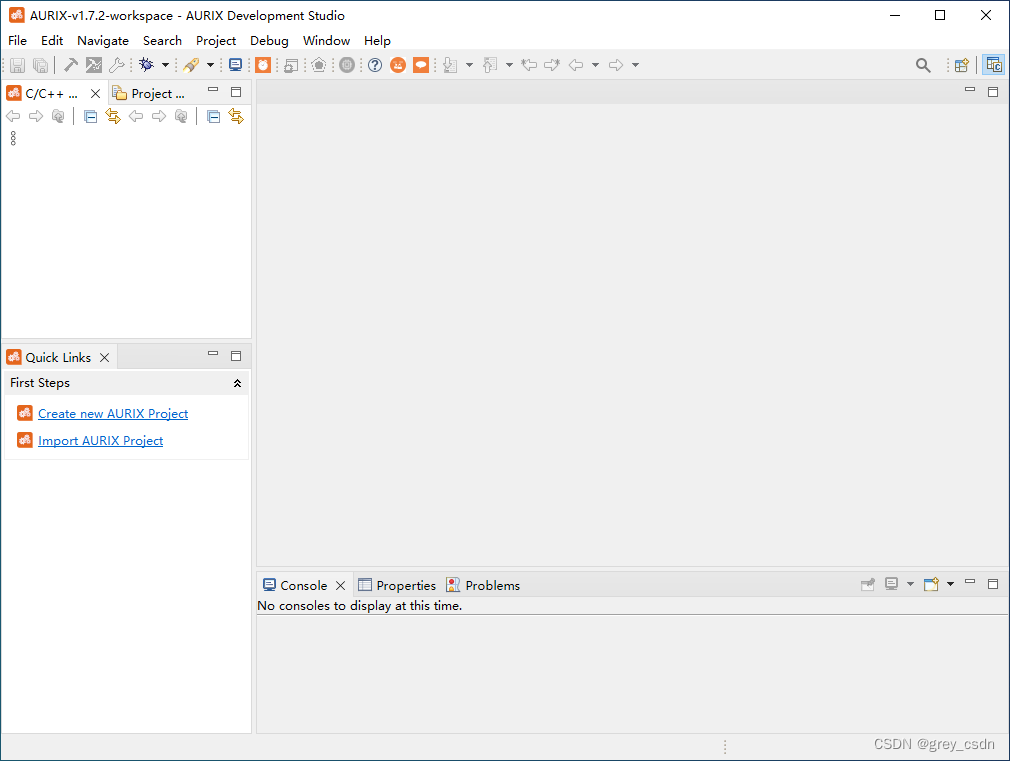Click the Save toolbar icon
Screen dimensions: 1010x761
(17, 64)
